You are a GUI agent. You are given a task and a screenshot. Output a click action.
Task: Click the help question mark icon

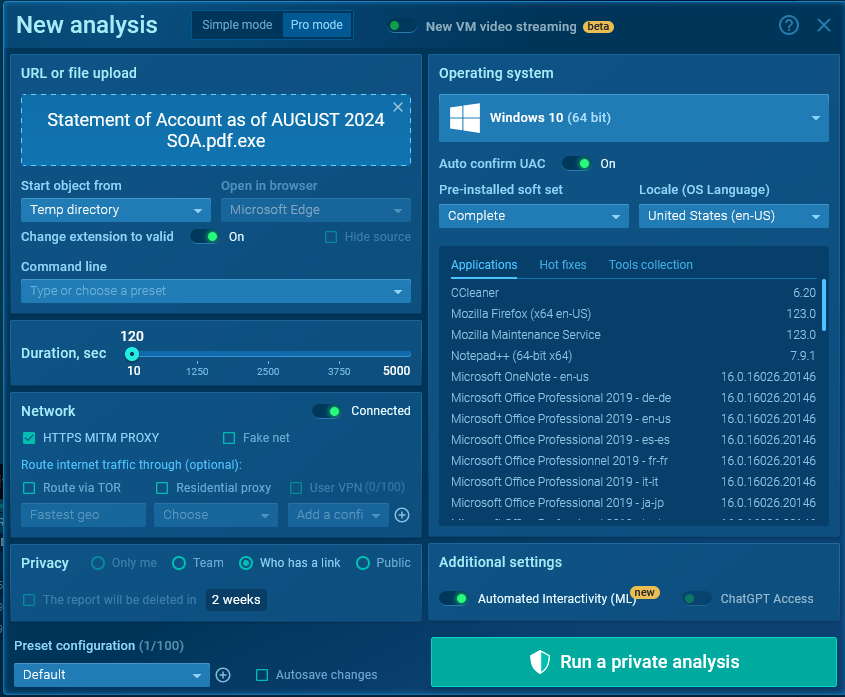[789, 25]
